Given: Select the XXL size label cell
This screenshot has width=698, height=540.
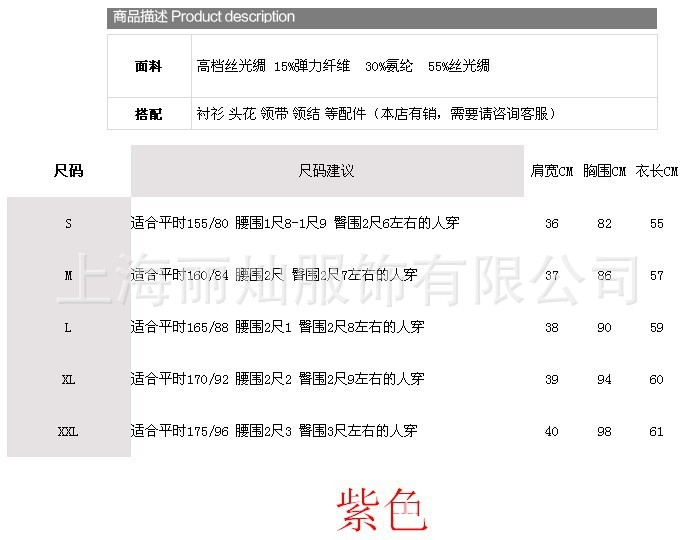Looking at the screenshot, I should click(x=68, y=432).
